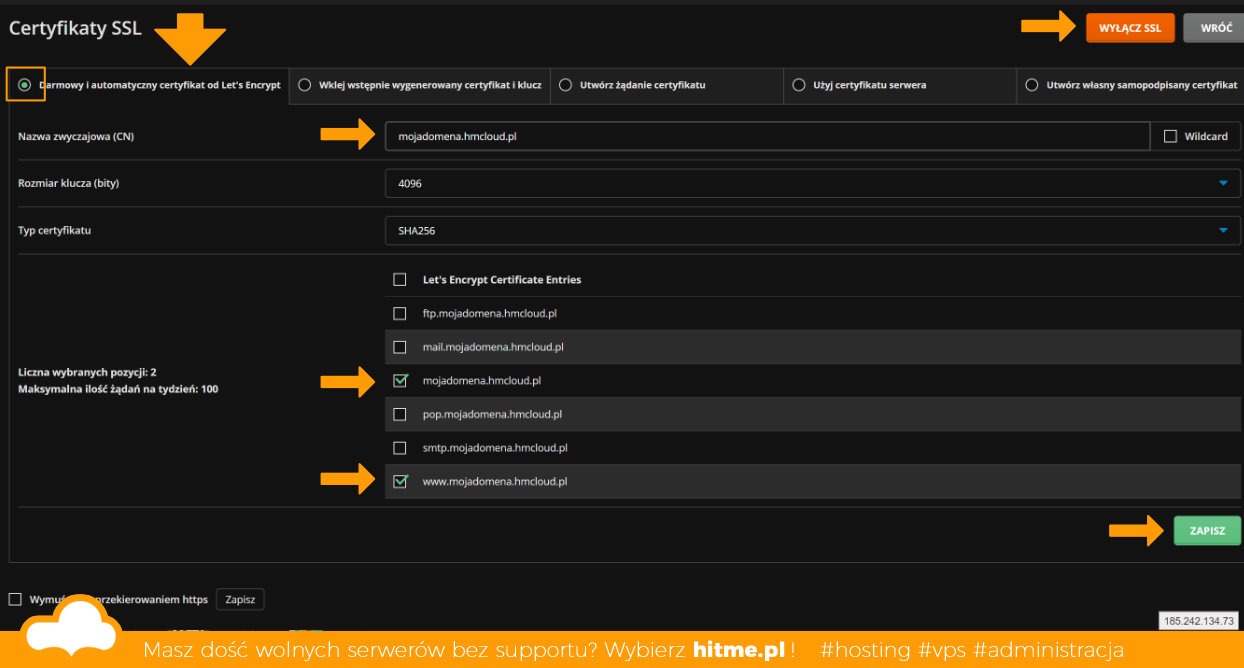Click the green 'ZAPISZ' button
The image size is (1244, 668).
pyautogui.click(x=1207, y=531)
